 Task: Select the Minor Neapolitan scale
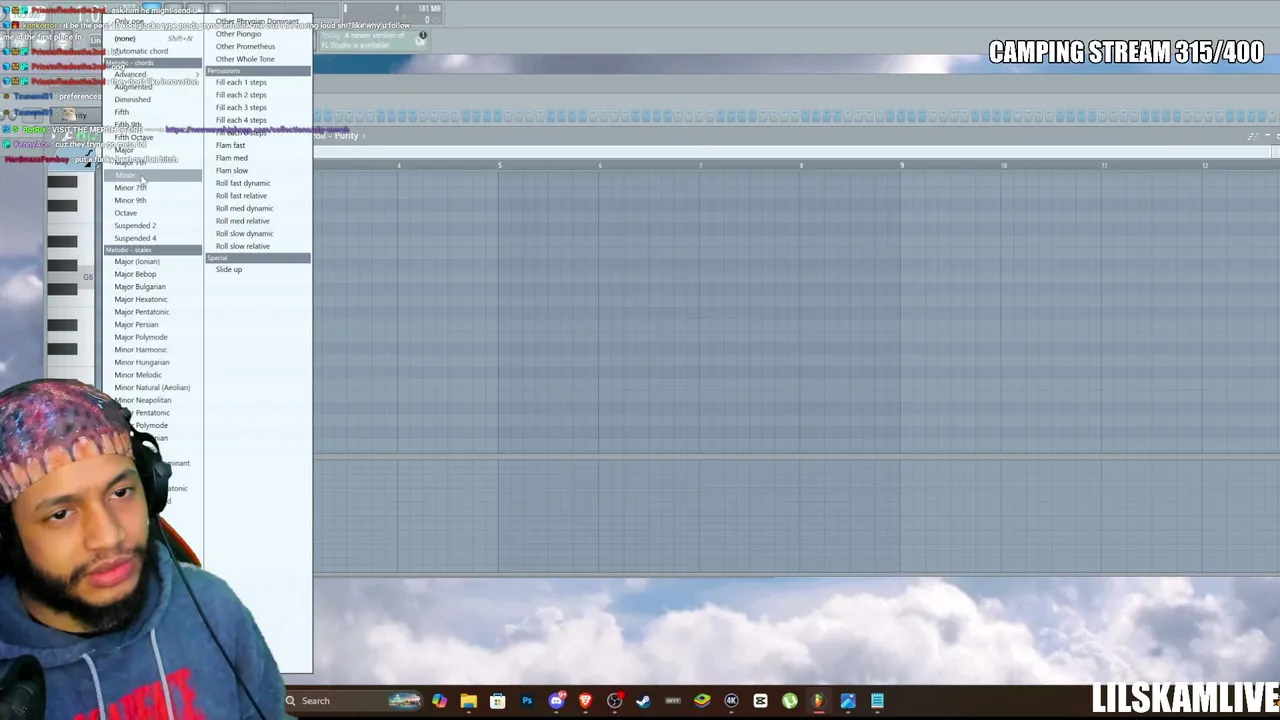click(x=153, y=400)
